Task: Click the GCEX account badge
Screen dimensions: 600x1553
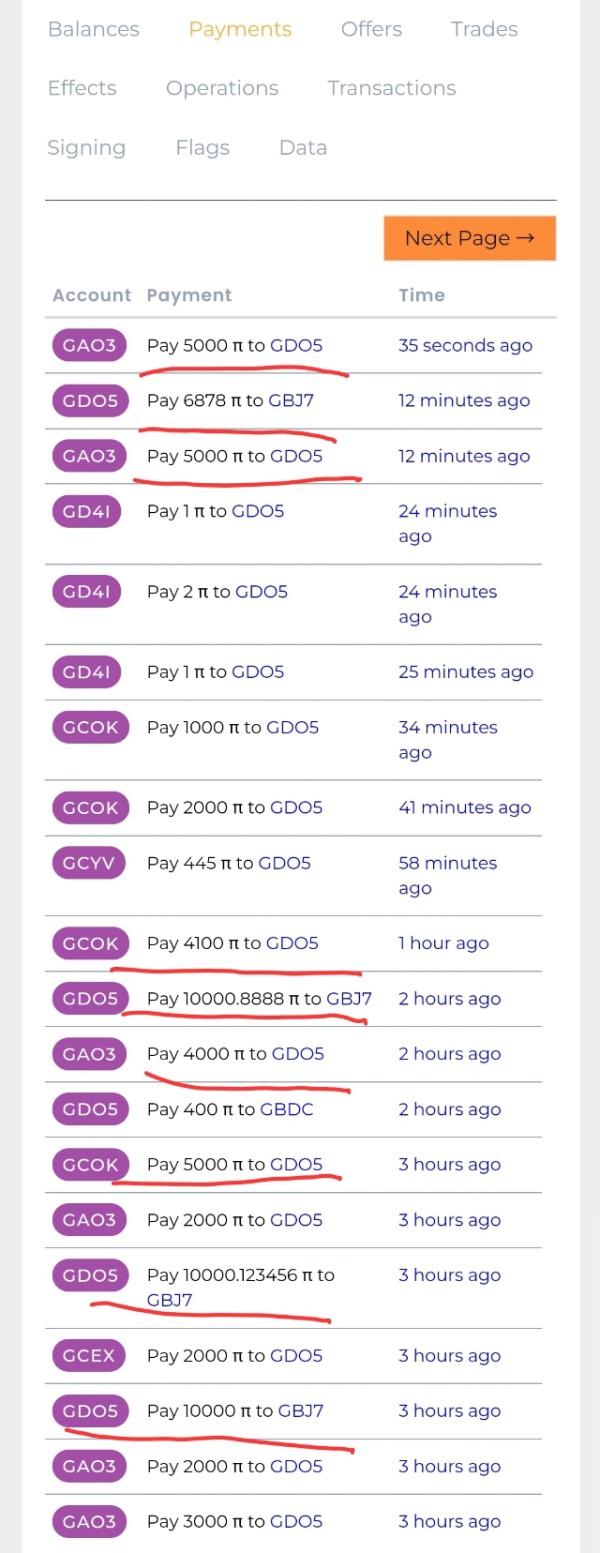Action: 90,1356
